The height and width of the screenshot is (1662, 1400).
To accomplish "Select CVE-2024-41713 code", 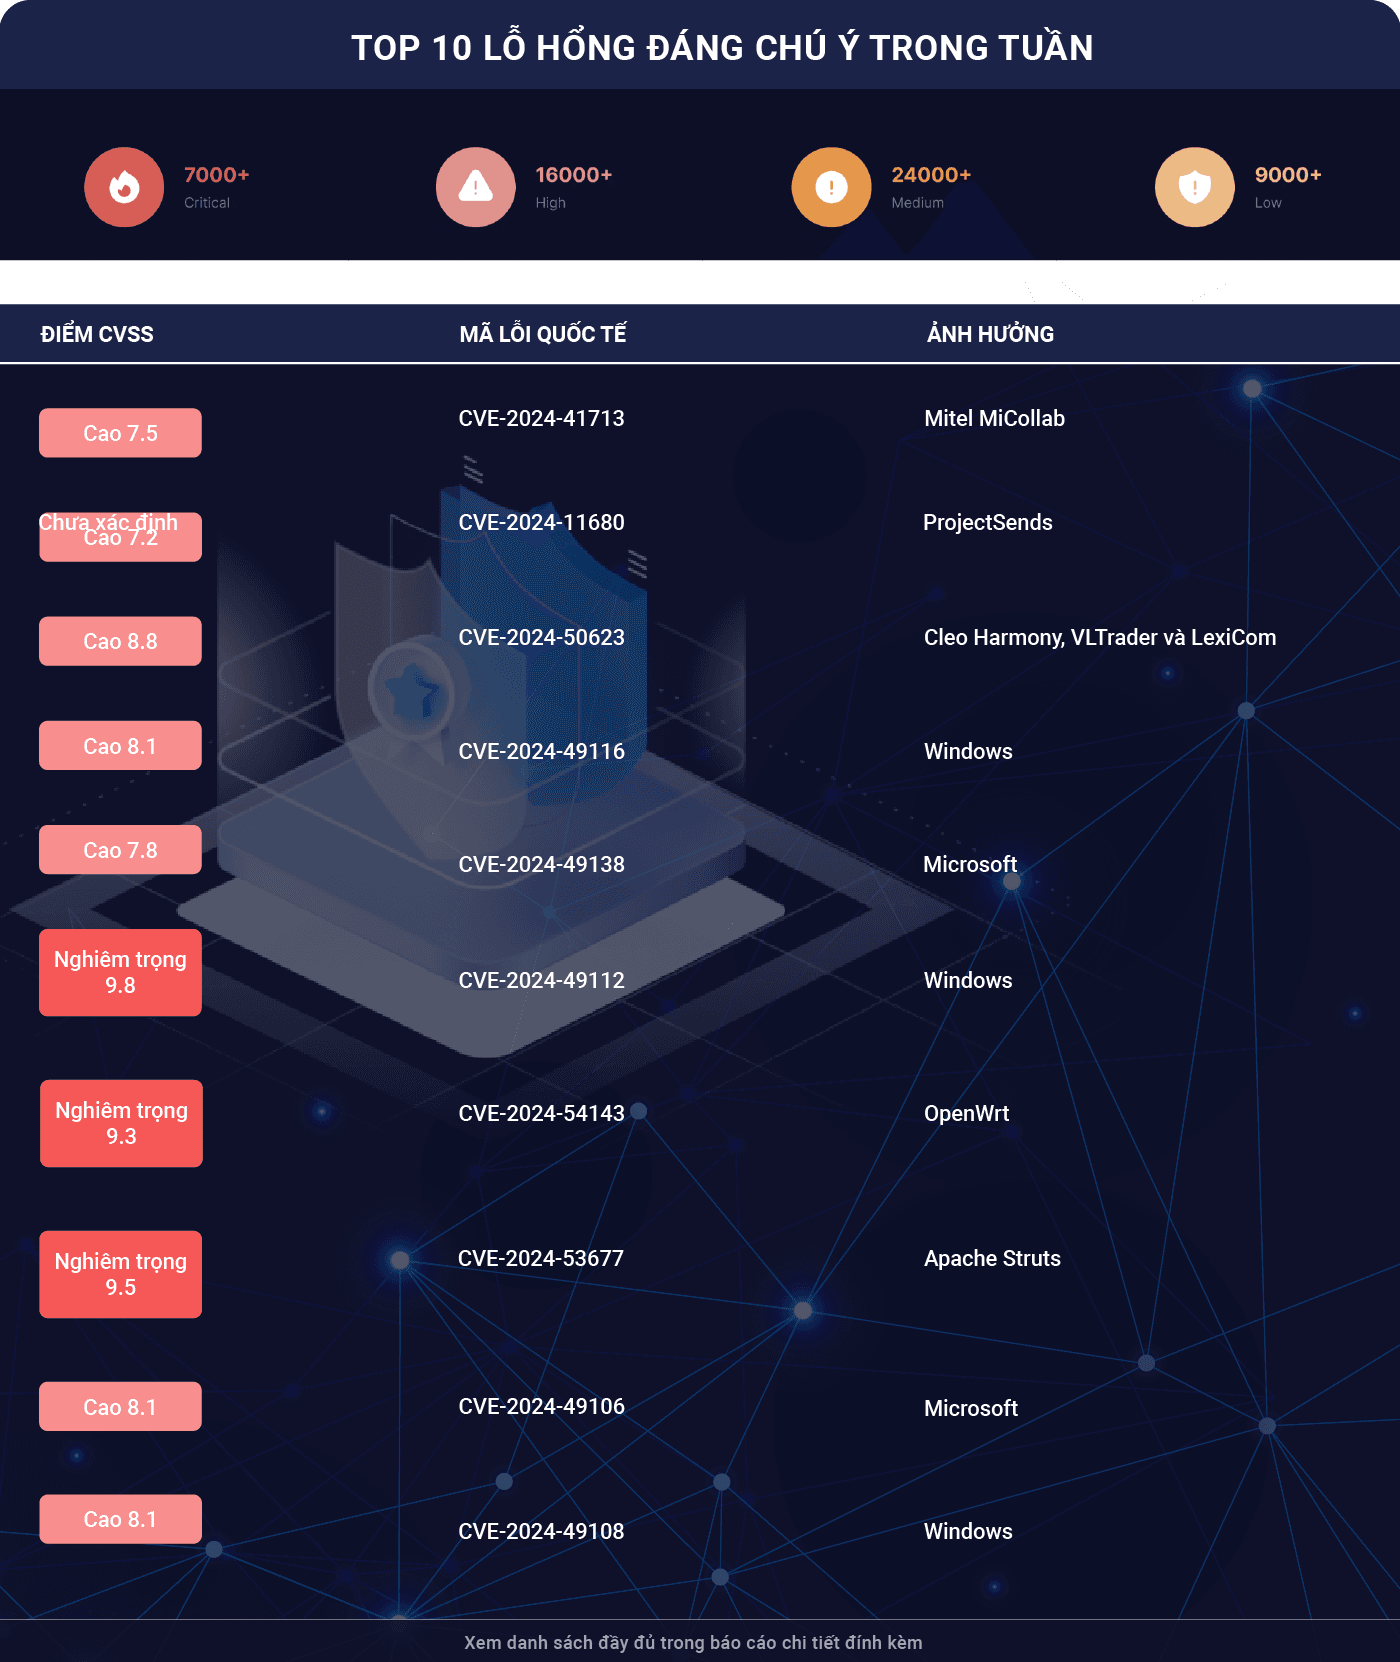I will pos(541,418).
